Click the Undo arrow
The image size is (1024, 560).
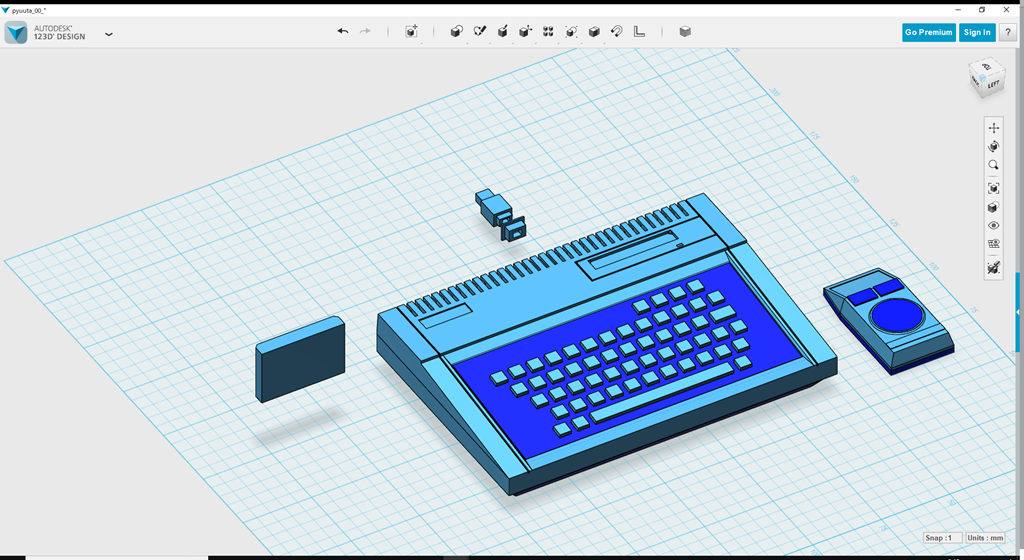click(x=343, y=32)
